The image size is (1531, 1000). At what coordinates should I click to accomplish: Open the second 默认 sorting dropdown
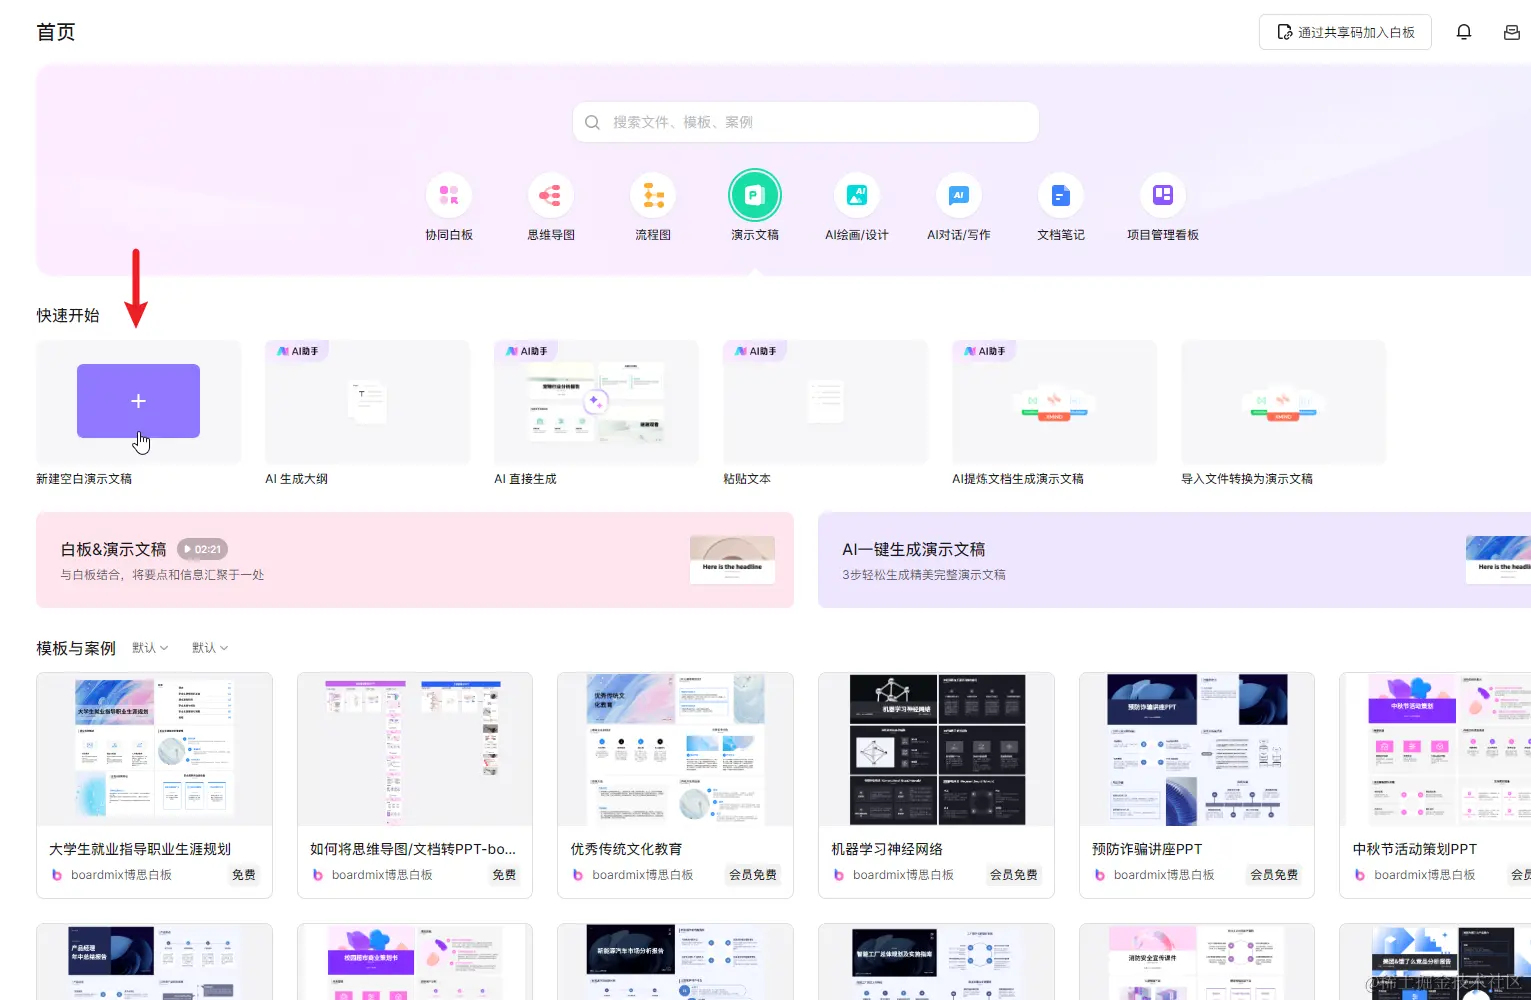coord(209,647)
